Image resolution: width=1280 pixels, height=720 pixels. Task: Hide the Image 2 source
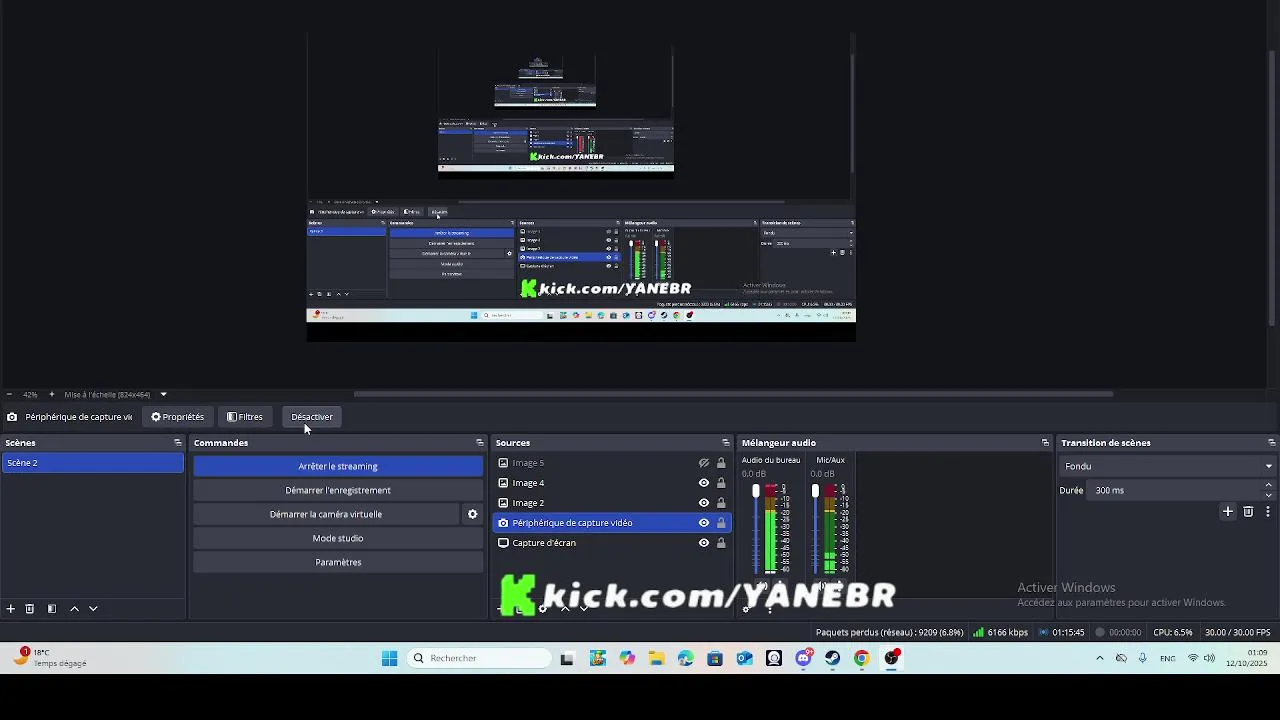(x=704, y=503)
